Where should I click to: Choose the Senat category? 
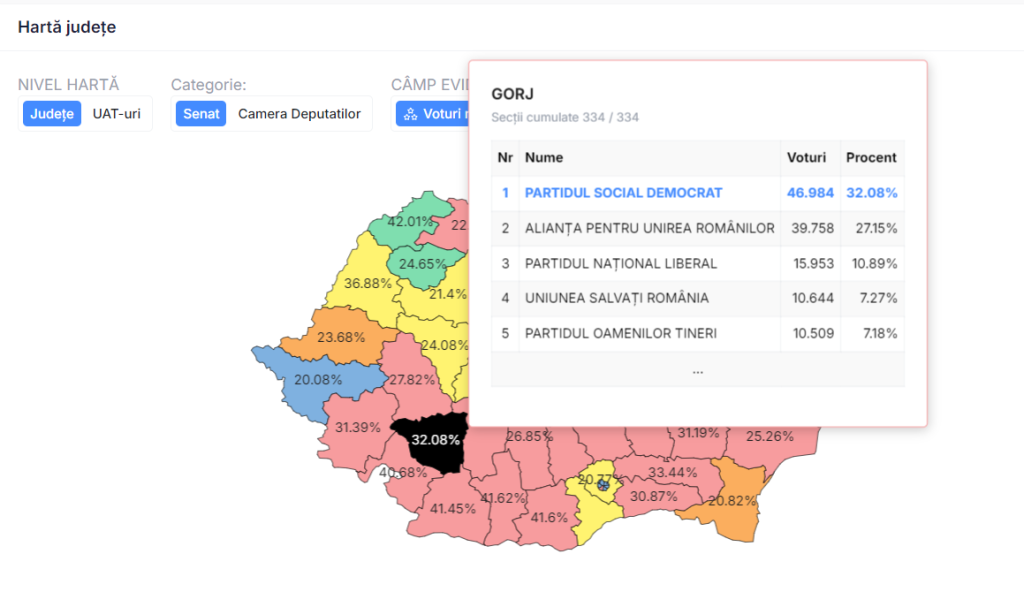point(201,114)
